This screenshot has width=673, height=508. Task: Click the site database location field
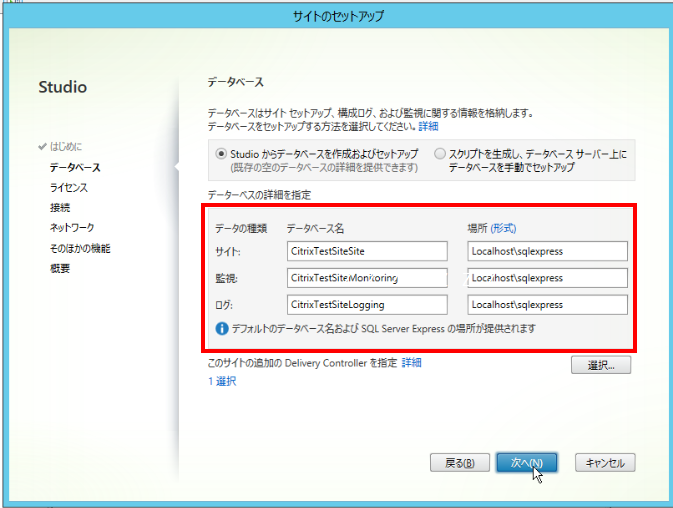[x=547, y=251]
